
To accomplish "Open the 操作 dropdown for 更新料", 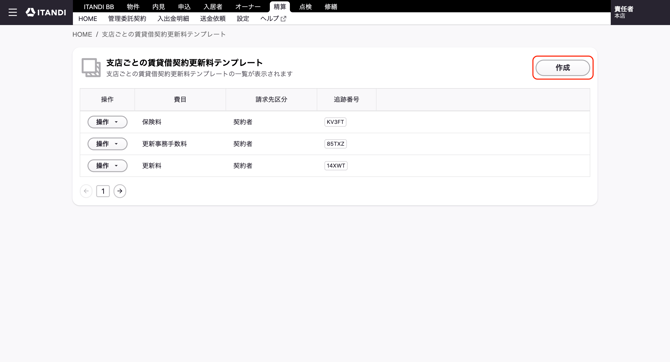I will point(107,165).
